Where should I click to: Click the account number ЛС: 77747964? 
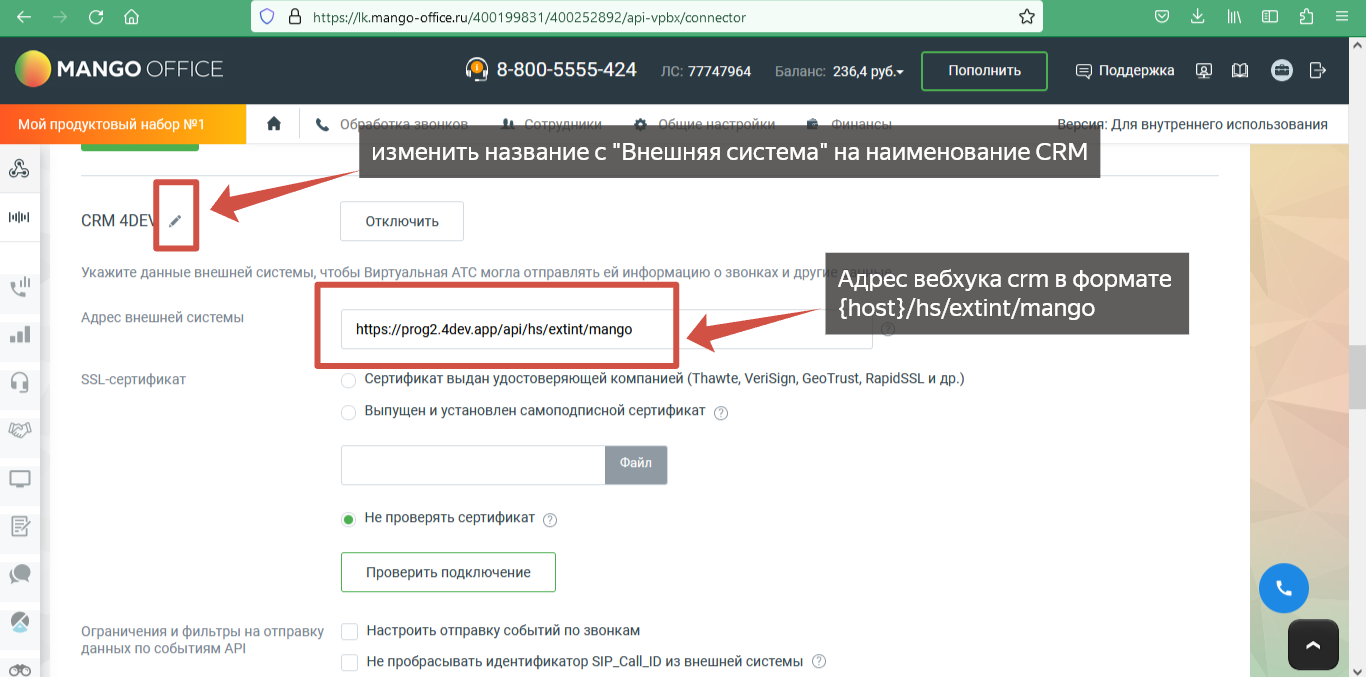coord(706,71)
